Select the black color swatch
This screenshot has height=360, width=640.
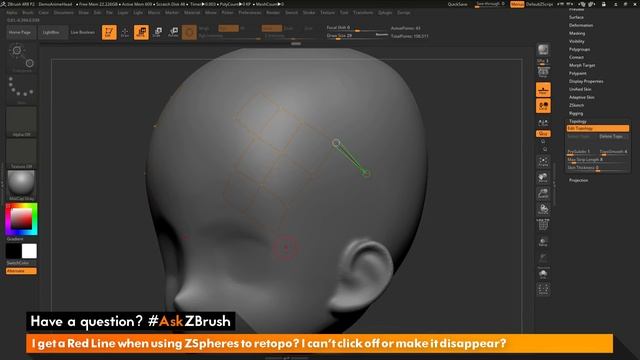click(x=13, y=251)
